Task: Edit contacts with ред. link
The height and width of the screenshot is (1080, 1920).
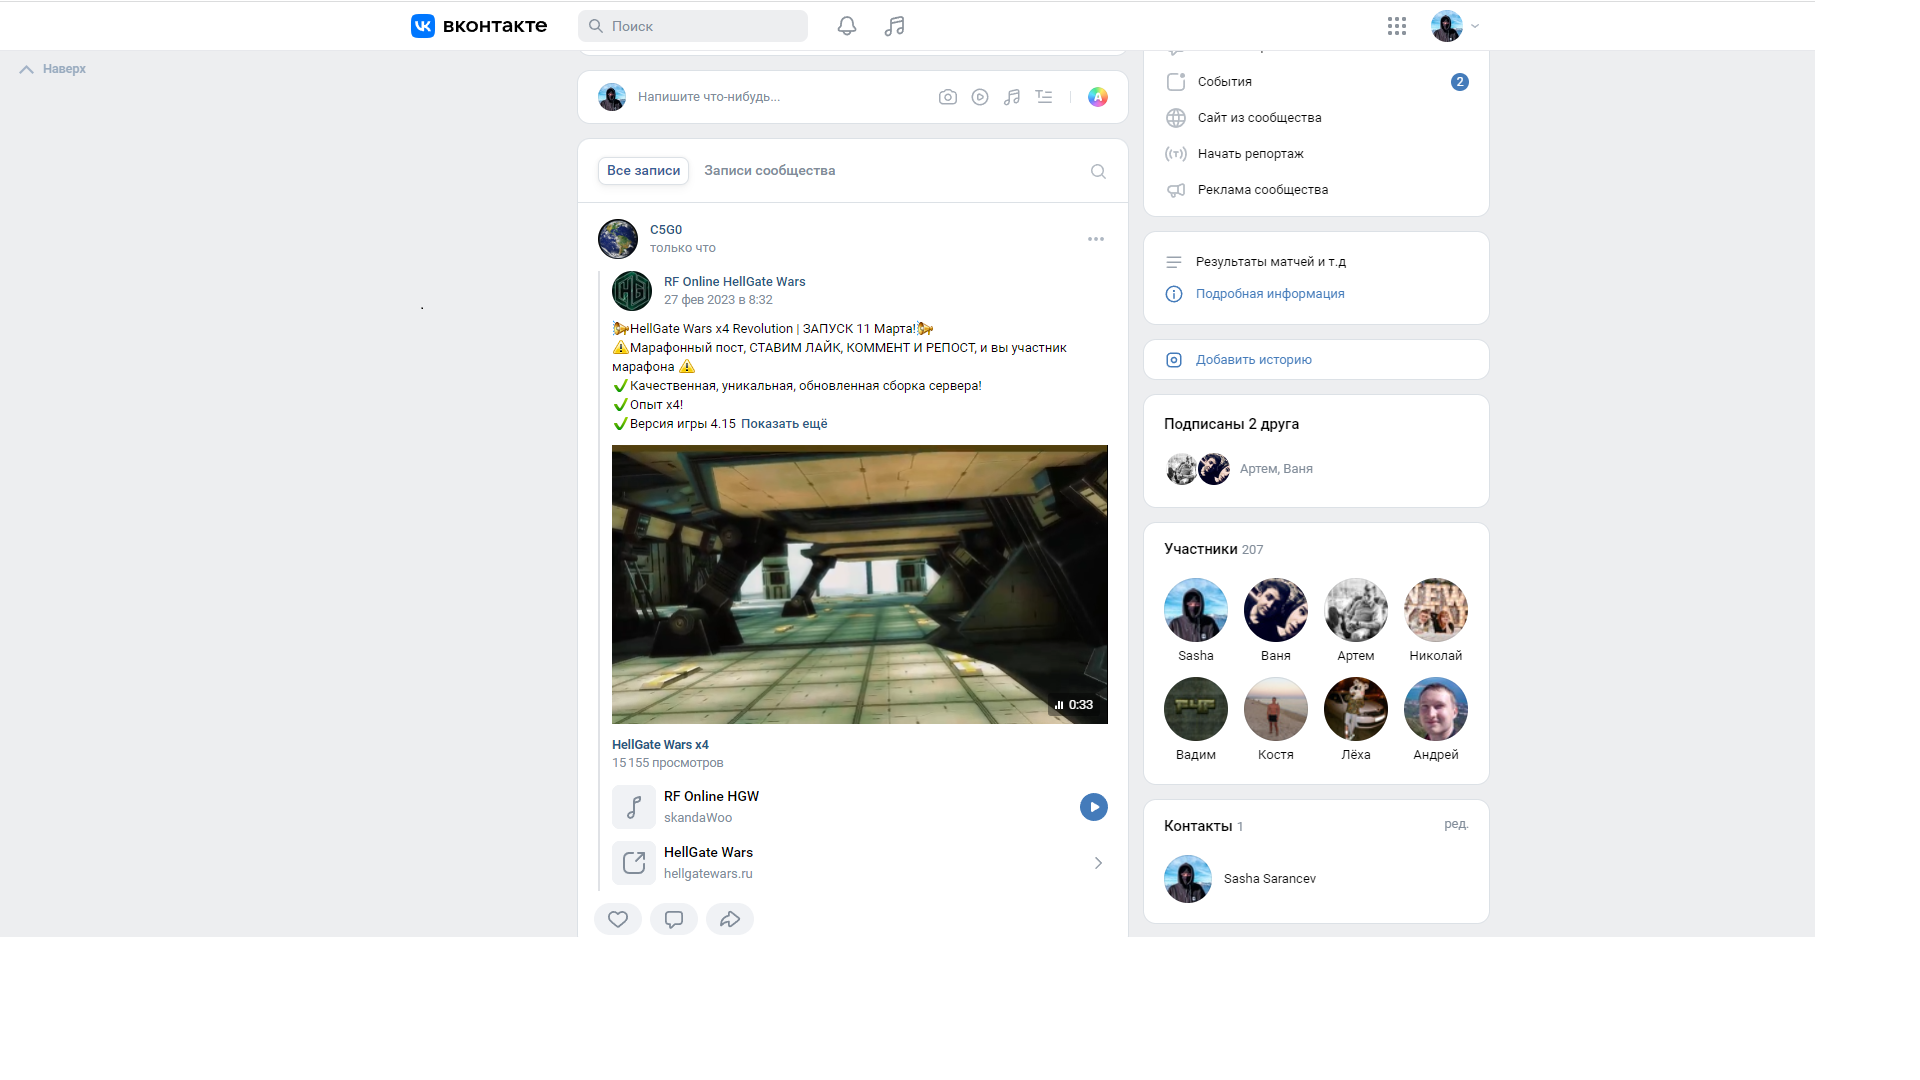Action: tap(1456, 825)
